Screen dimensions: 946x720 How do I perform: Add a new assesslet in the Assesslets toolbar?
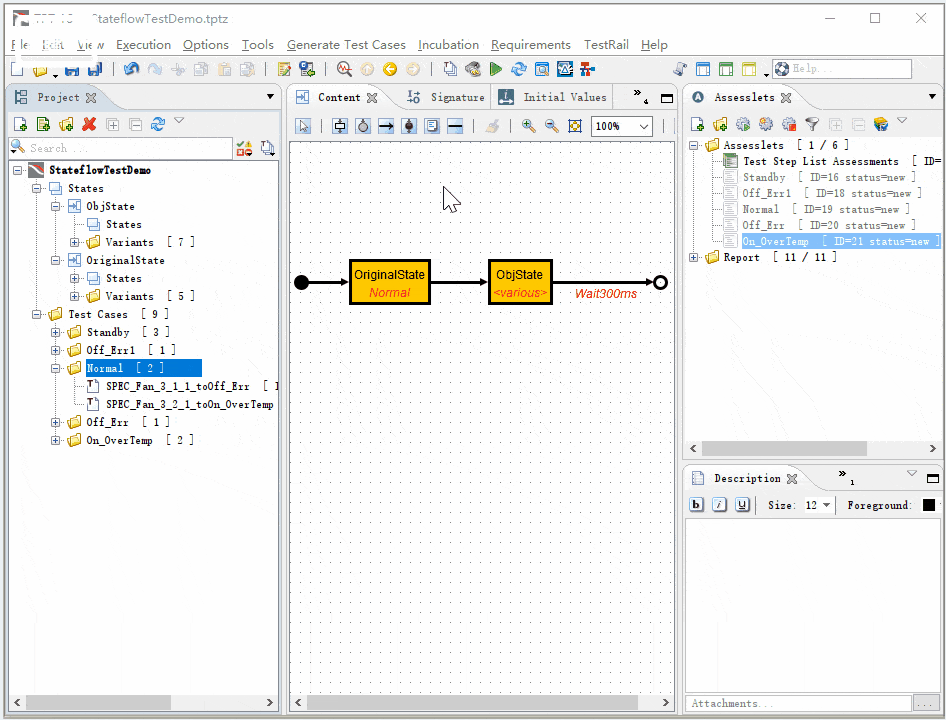(697, 124)
